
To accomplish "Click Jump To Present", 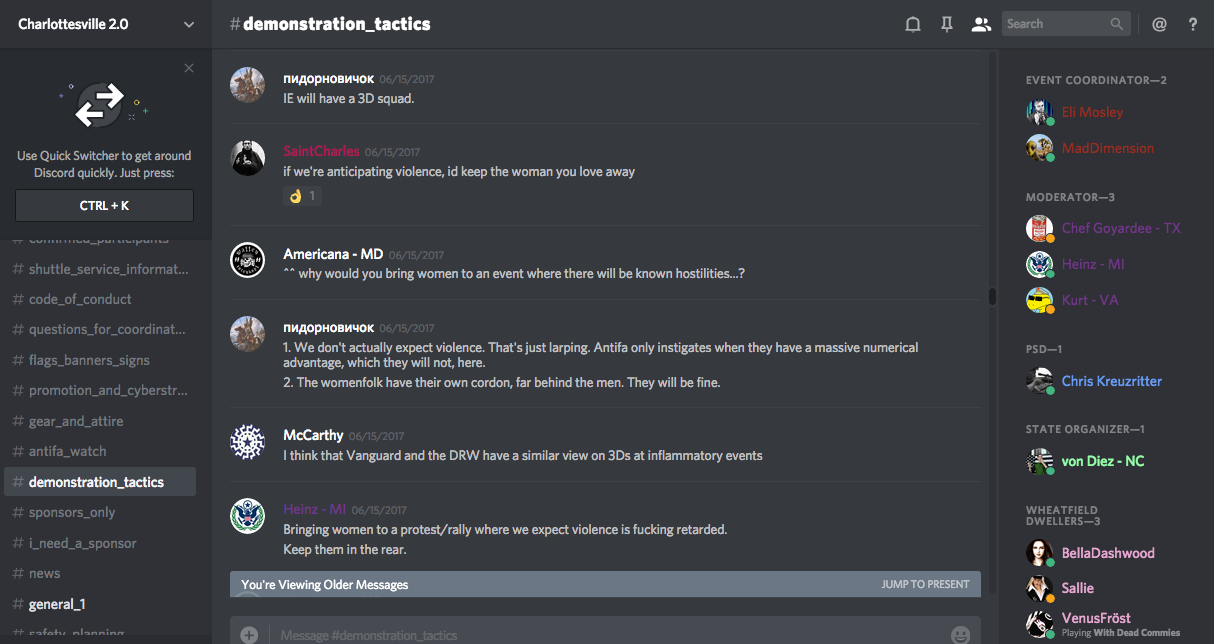I will coord(925,584).
